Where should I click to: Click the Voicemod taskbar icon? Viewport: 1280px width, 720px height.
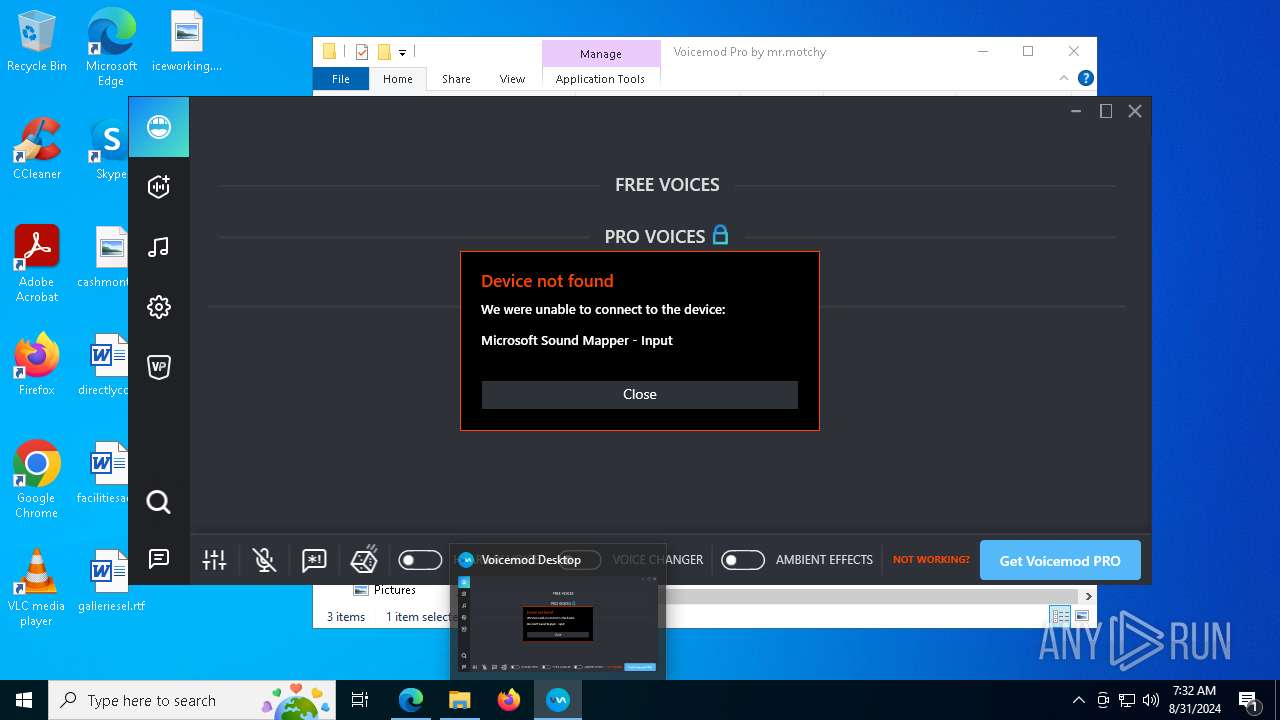coord(558,700)
